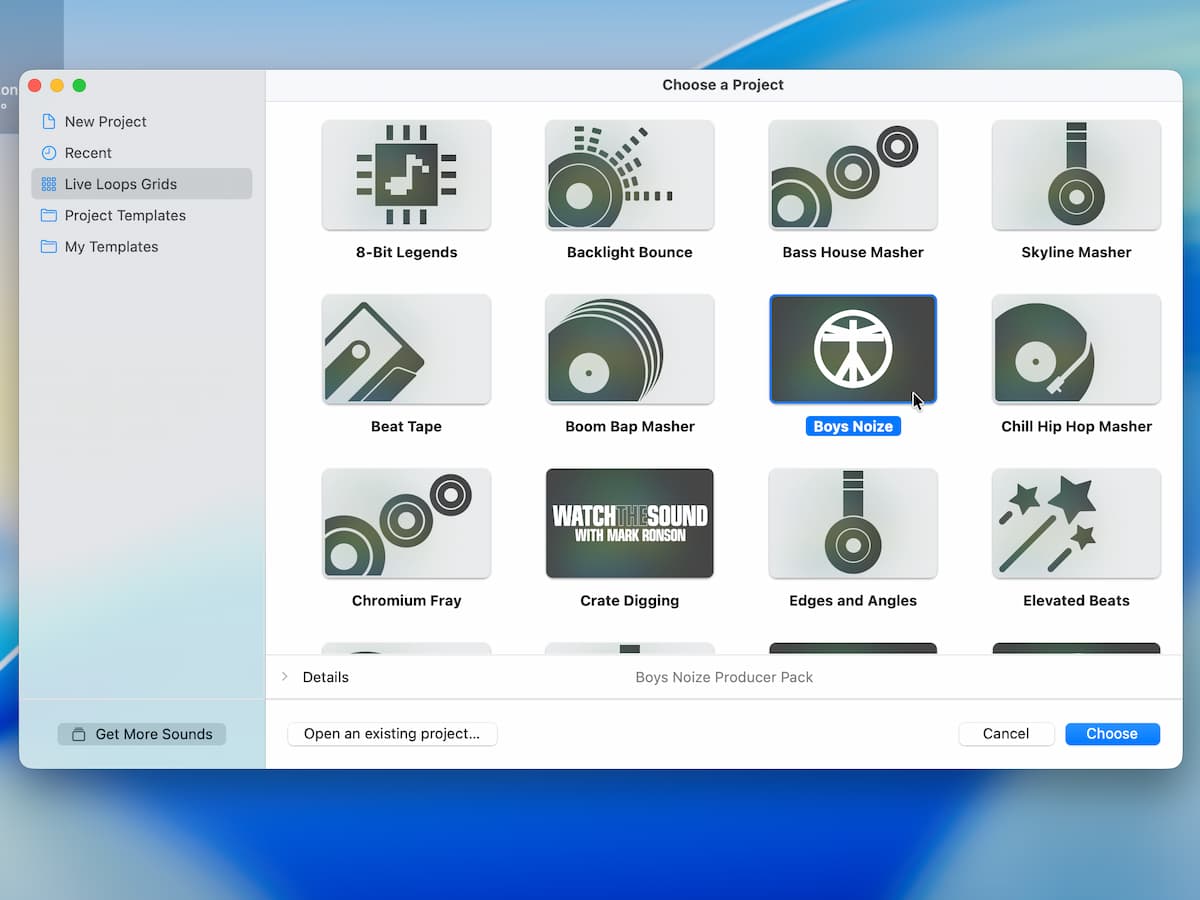This screenshot has height=900, width=1200.
Task: Select the Backlight Bounce grid thumbnail
Action: click(x=630, y=175)
